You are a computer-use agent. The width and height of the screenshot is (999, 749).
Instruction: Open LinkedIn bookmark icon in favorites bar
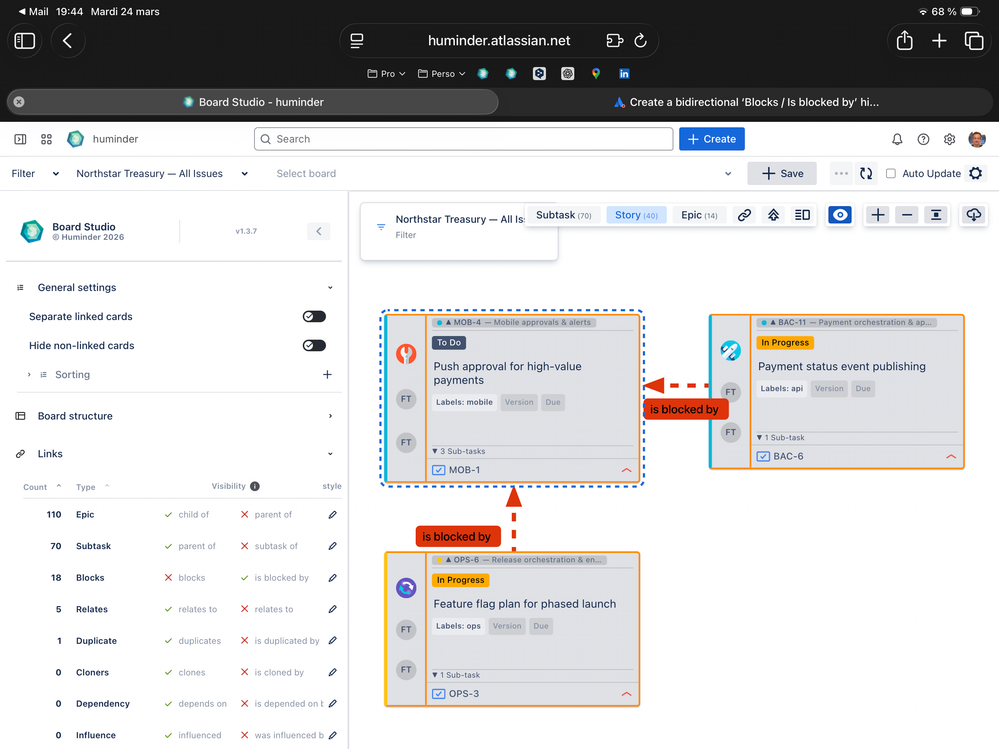click(x=624, y=74)
